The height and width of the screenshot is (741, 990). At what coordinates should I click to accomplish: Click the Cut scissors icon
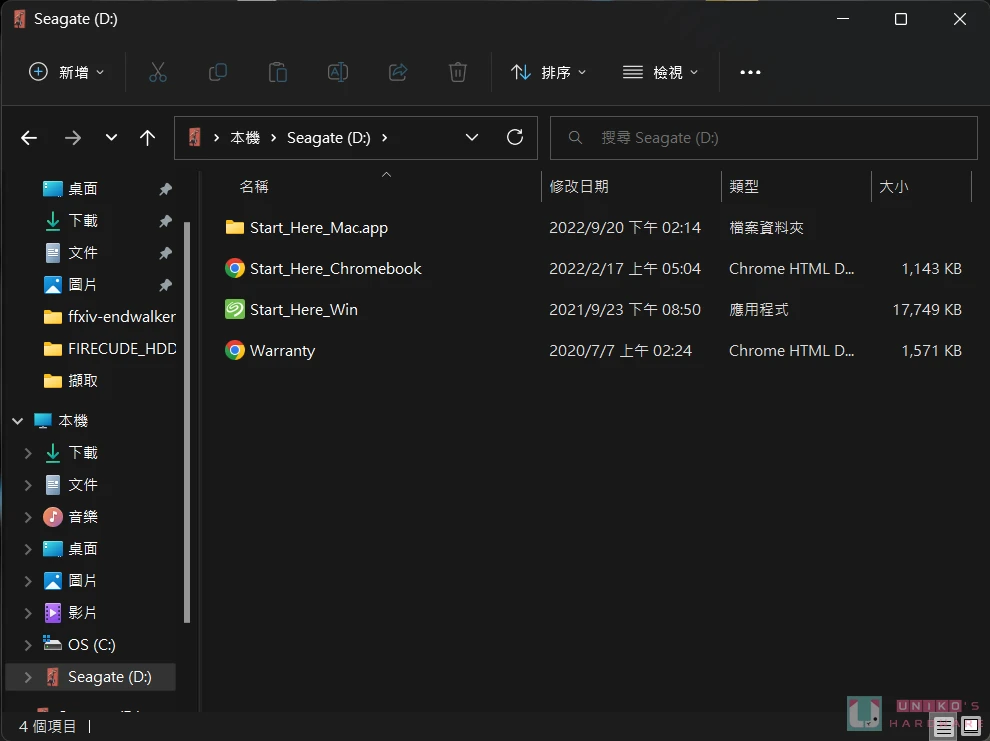pyautogui.click(x=158, y=73)
